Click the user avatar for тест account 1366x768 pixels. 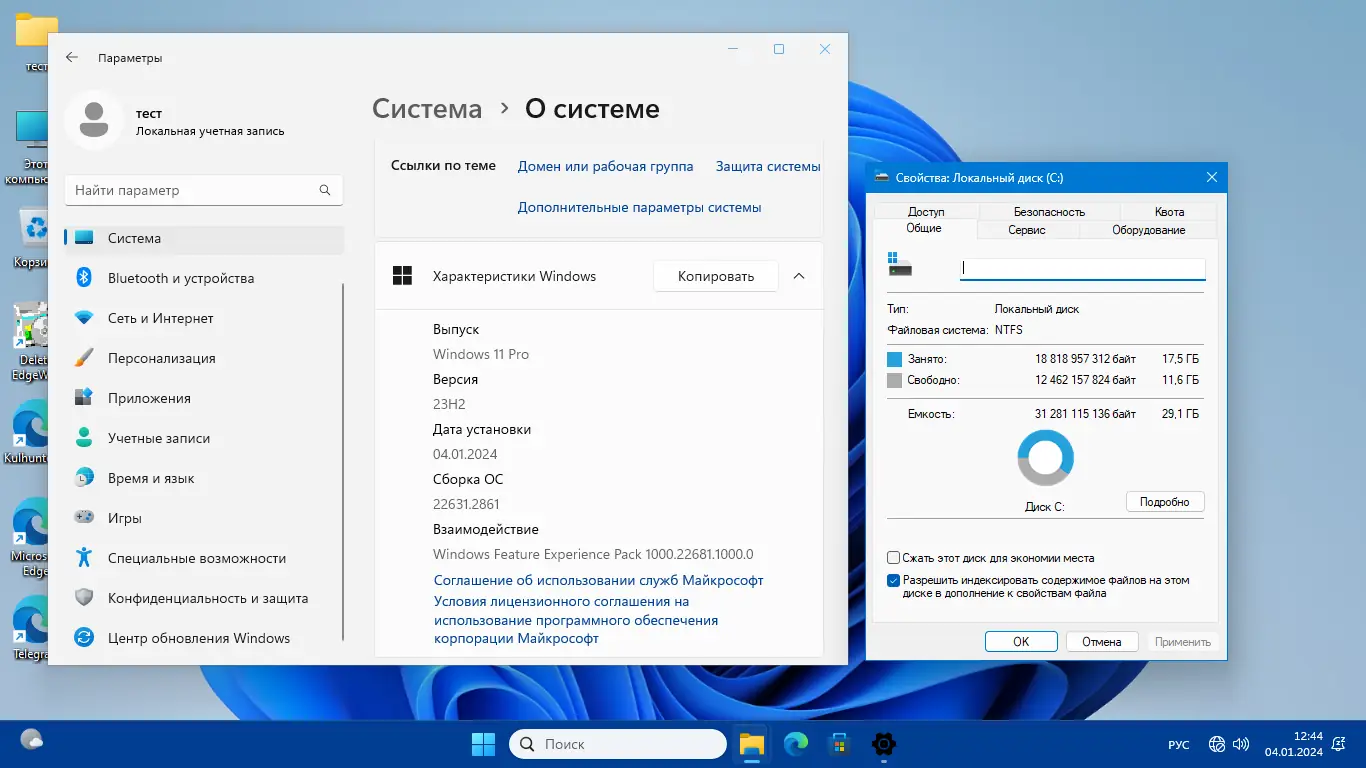94,120
